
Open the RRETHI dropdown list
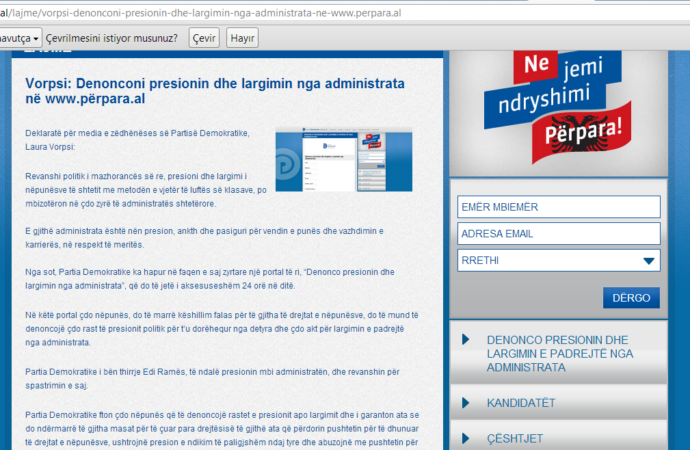tap(558, 260)
